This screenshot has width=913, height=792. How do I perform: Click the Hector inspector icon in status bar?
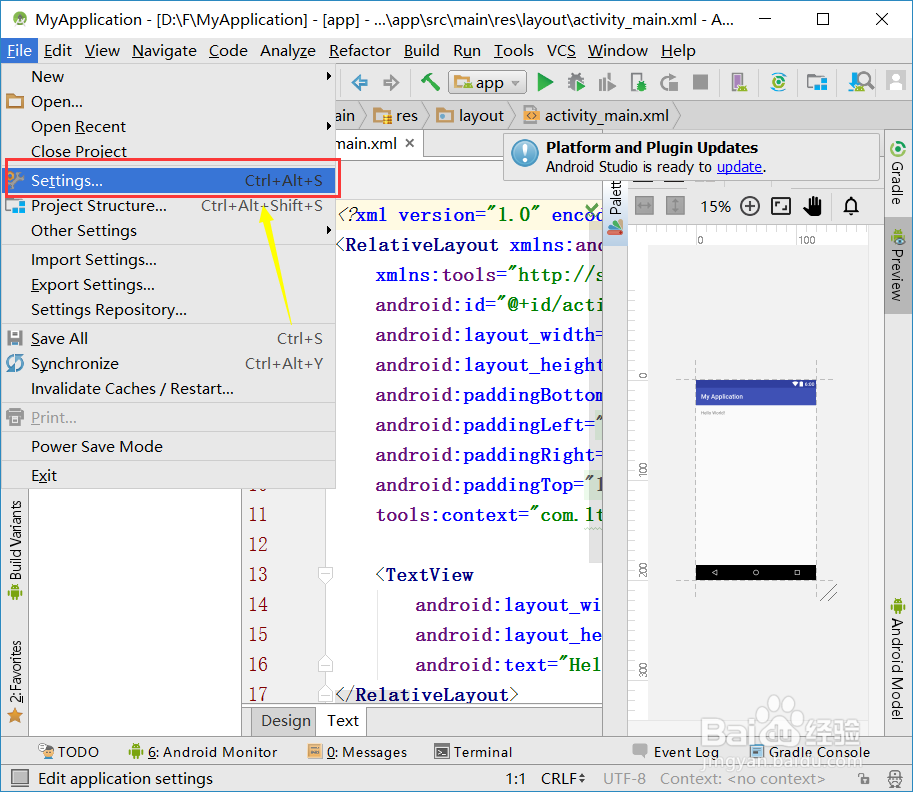tap(896, 779)
